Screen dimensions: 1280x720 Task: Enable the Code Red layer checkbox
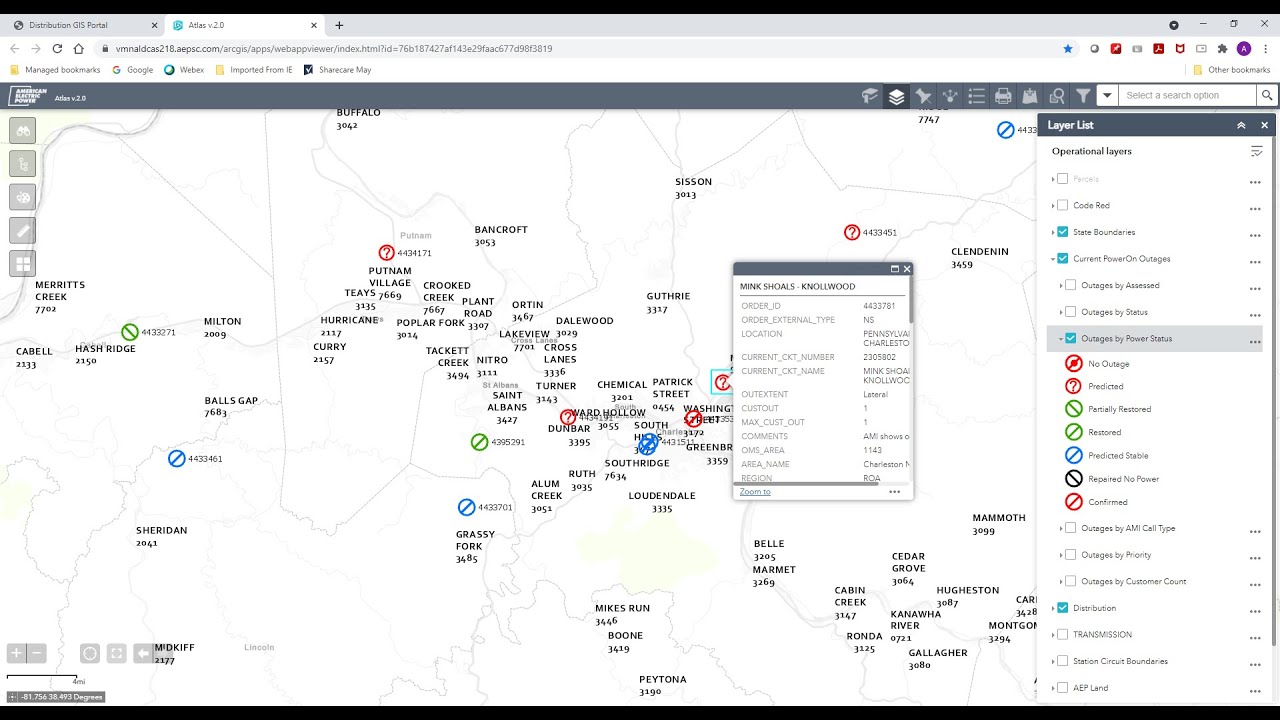point(1063,205)
